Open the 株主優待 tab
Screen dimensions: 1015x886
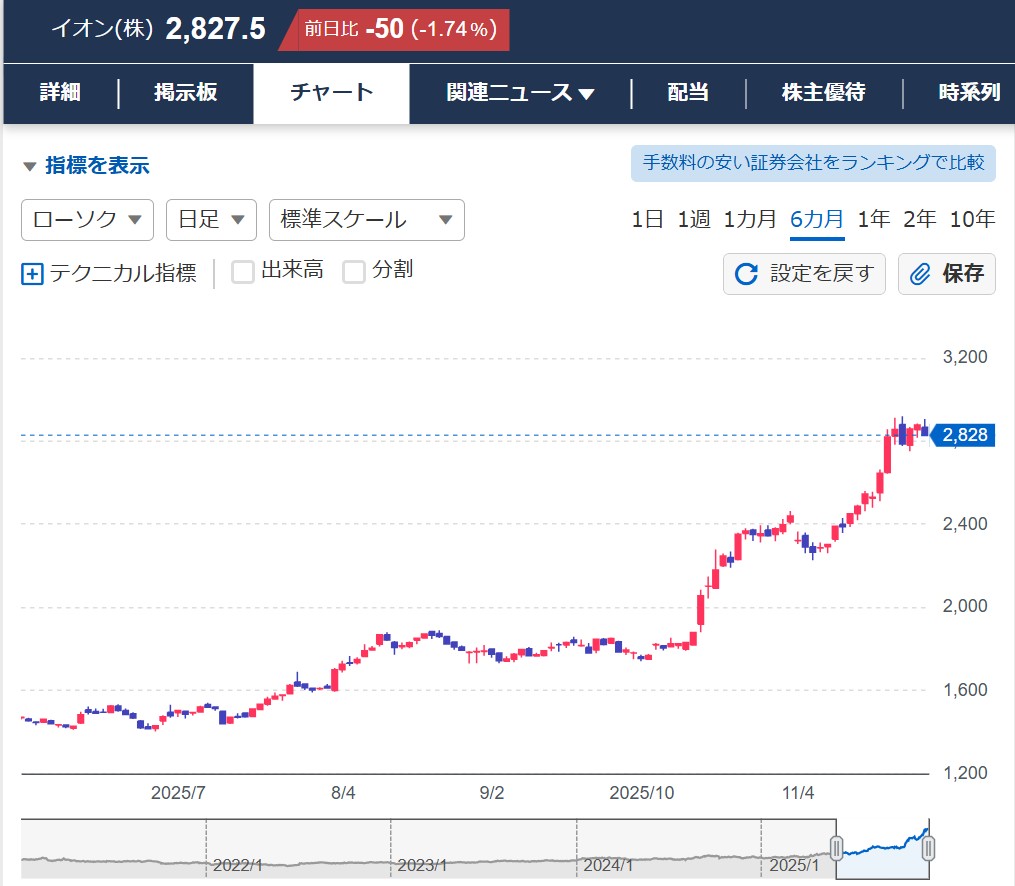coord(823,93)
